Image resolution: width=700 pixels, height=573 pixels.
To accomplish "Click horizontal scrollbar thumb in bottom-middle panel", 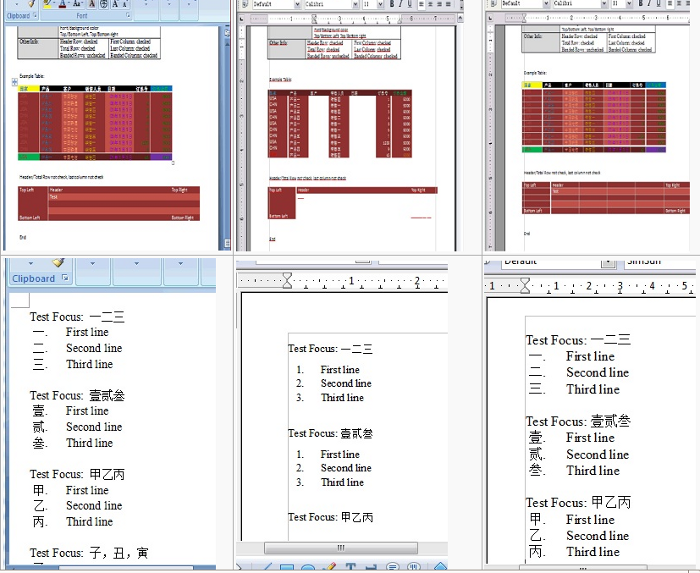I will click(x=341, y=548).
